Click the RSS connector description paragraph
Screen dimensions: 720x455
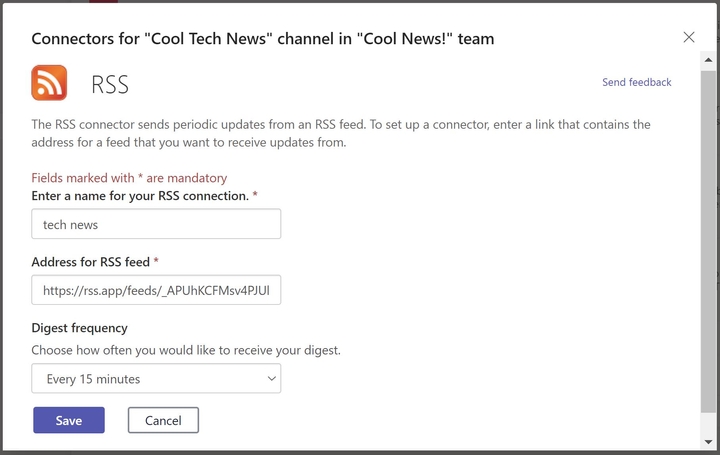tap(341, 133)
